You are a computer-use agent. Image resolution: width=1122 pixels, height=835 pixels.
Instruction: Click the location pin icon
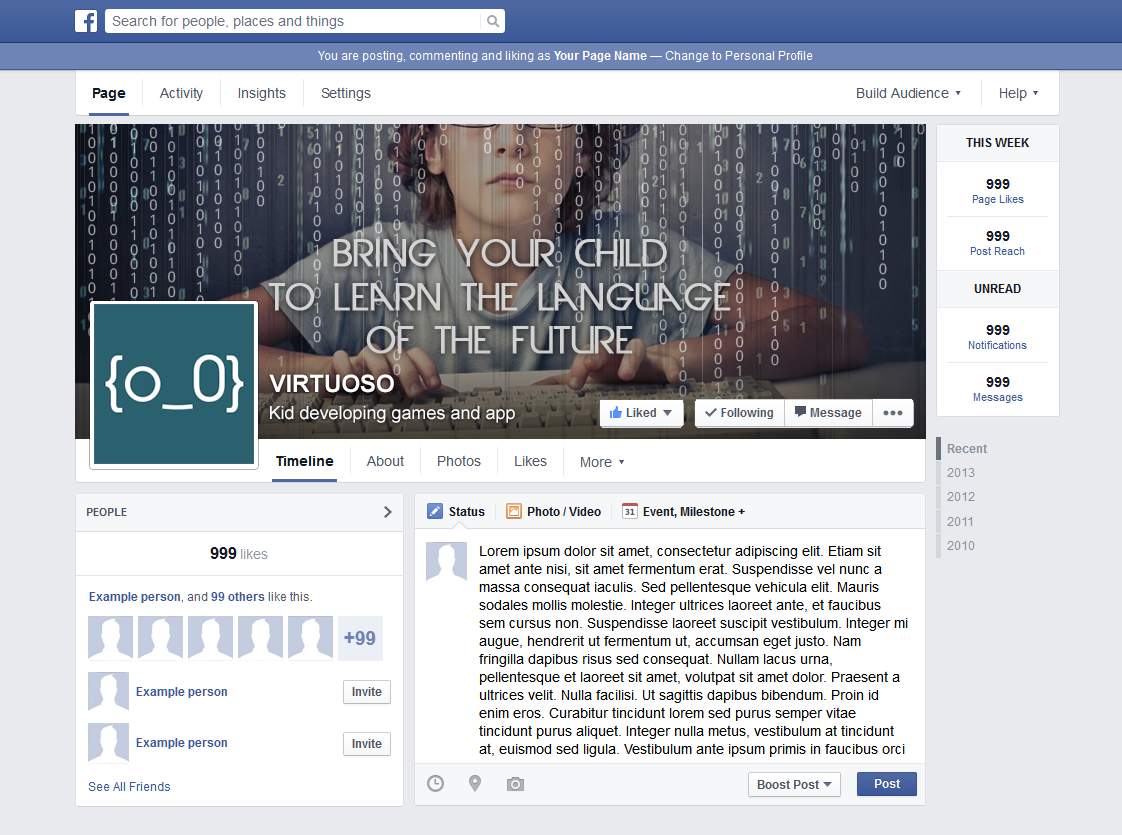474,783
